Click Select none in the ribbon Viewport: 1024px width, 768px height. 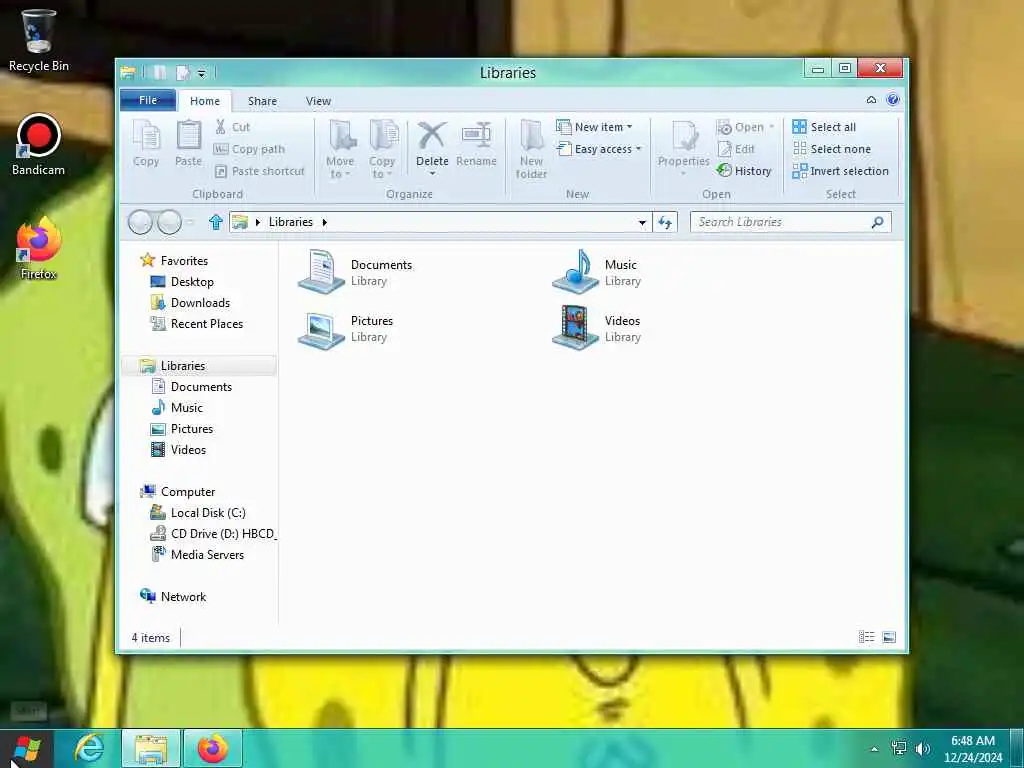(831, 149)
